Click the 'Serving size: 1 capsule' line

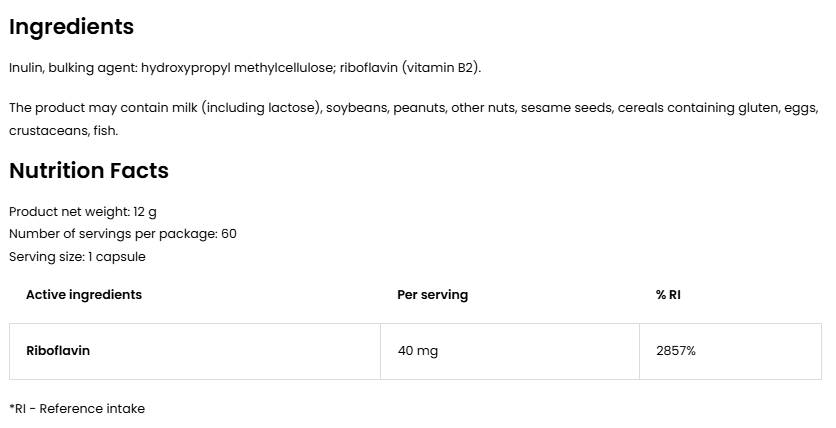(77, 257)
